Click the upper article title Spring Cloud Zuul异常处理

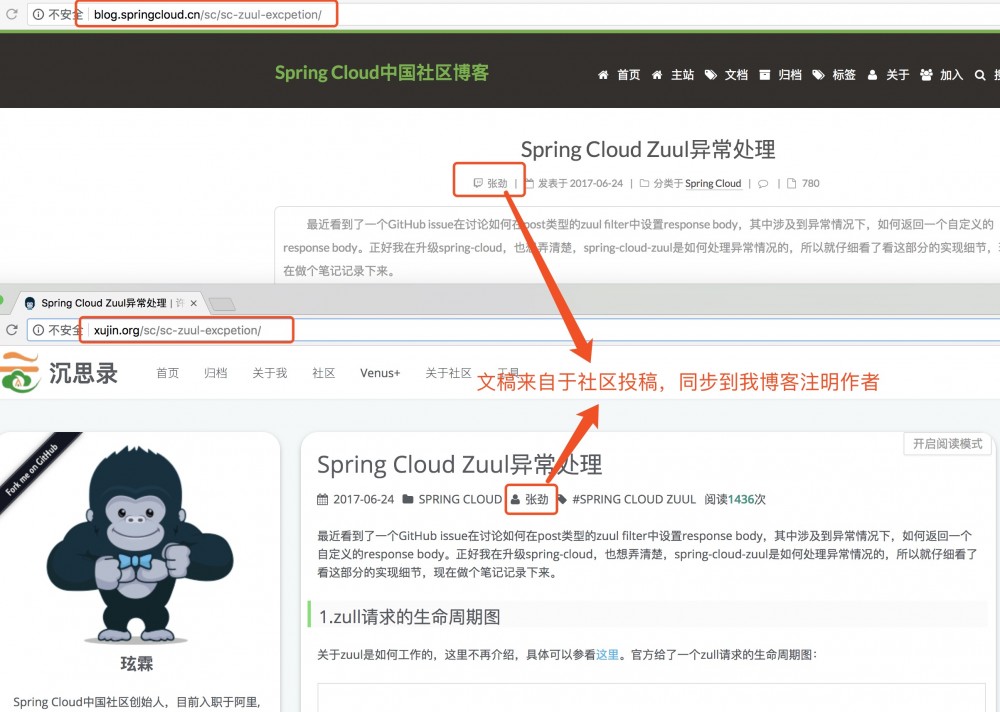[648, 149]
